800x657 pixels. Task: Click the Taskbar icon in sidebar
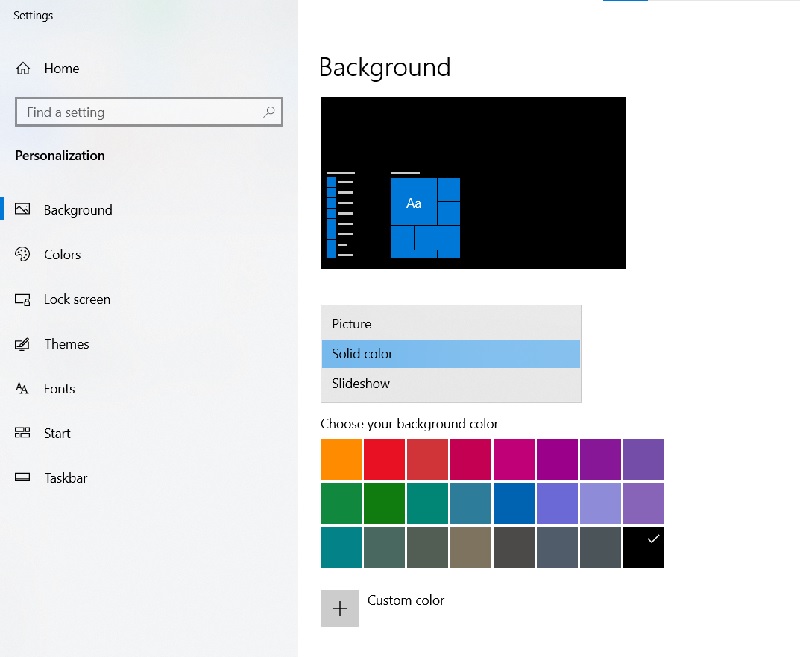click(x=23, y=478)
